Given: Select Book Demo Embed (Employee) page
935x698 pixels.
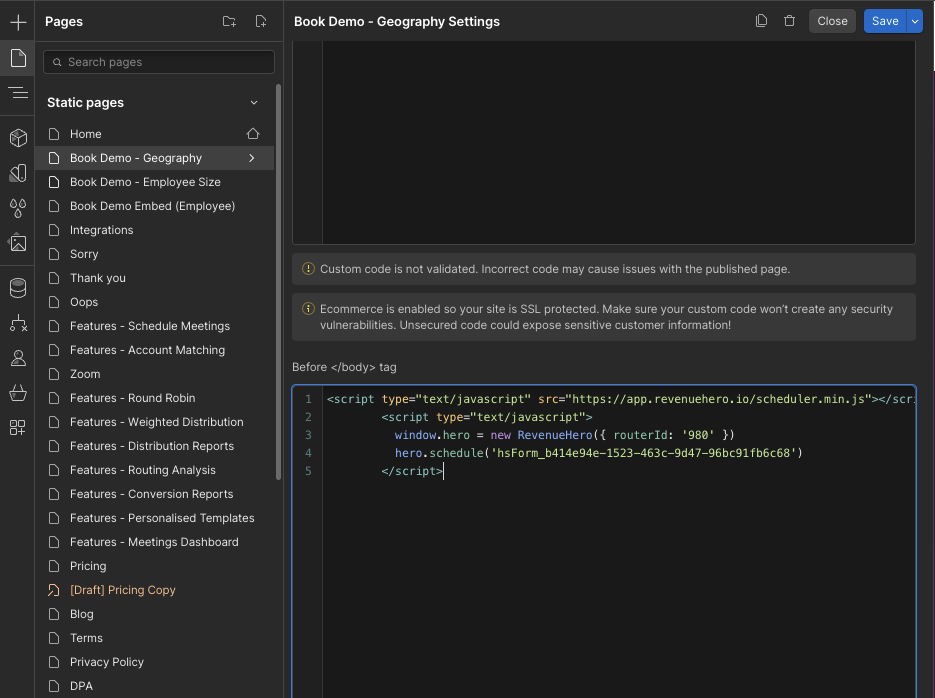Looking at the screenshot, I should [154, 206].
